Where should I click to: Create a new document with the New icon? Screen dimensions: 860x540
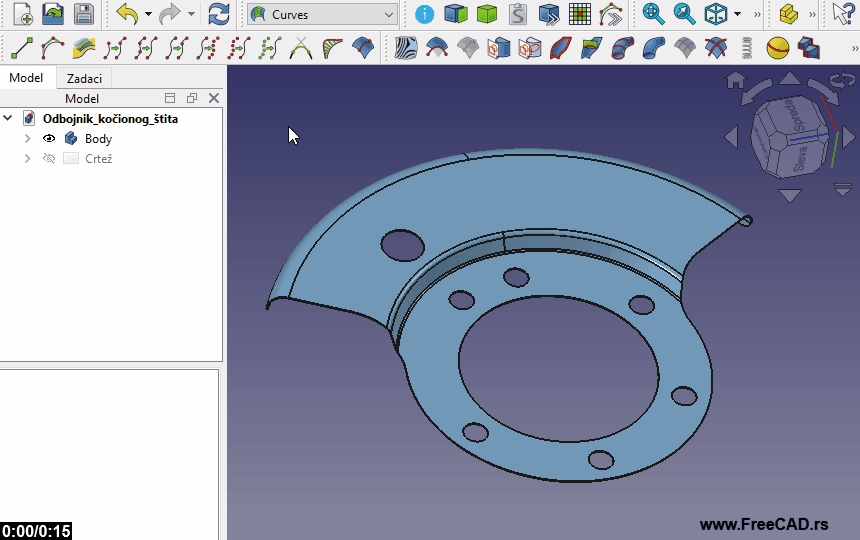pyautogui.click(x=22, y=14)
